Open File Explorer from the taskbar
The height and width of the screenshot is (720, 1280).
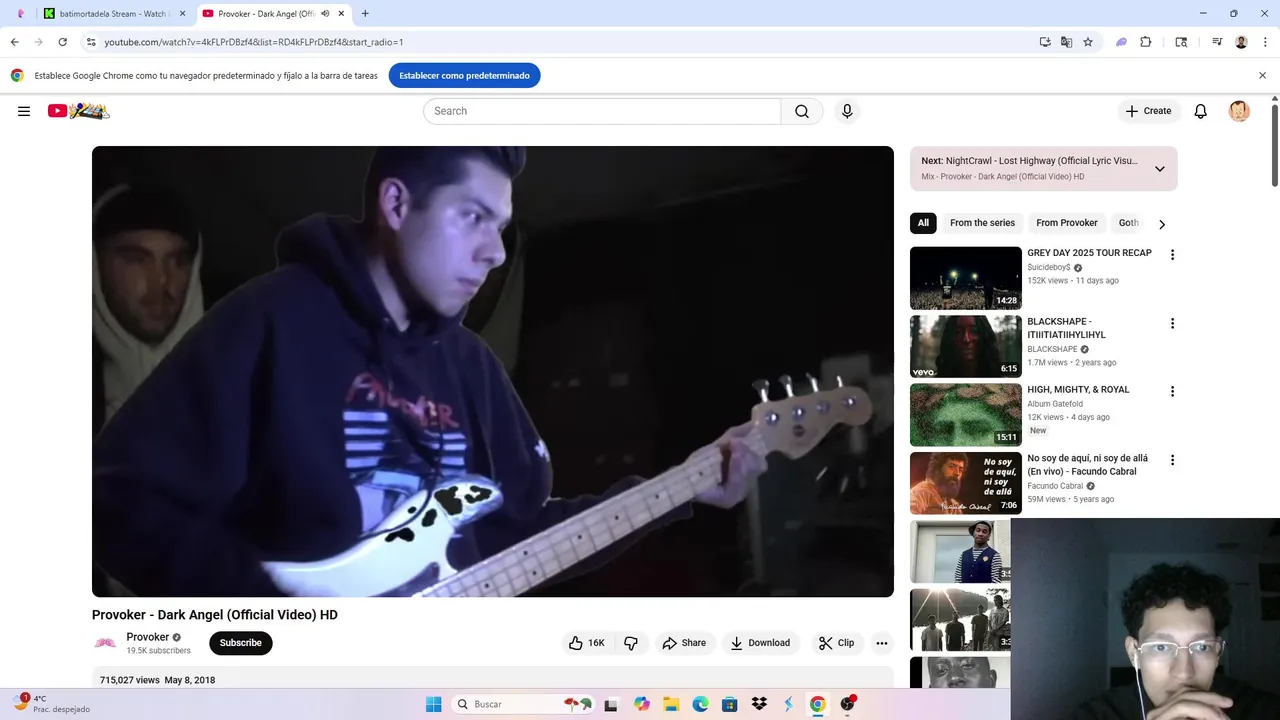coord(671,704)
